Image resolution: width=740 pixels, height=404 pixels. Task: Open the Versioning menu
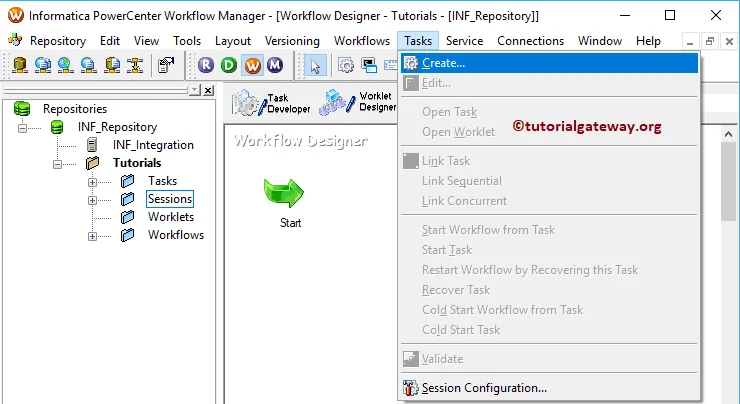coord(292,41)
